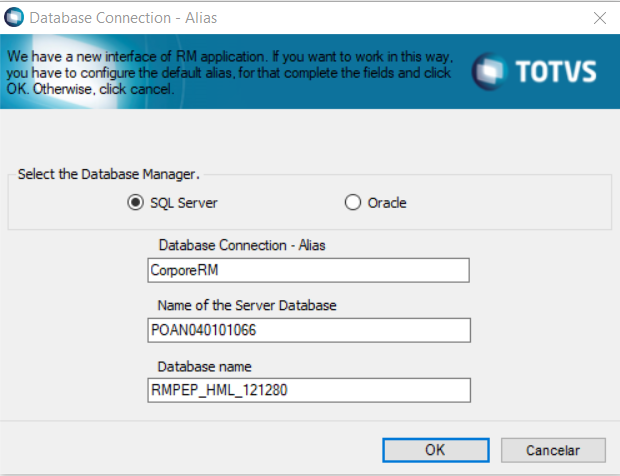Choose the Oracle radio button
Viewport: 620px width, 476px height.
click(352, 202)
